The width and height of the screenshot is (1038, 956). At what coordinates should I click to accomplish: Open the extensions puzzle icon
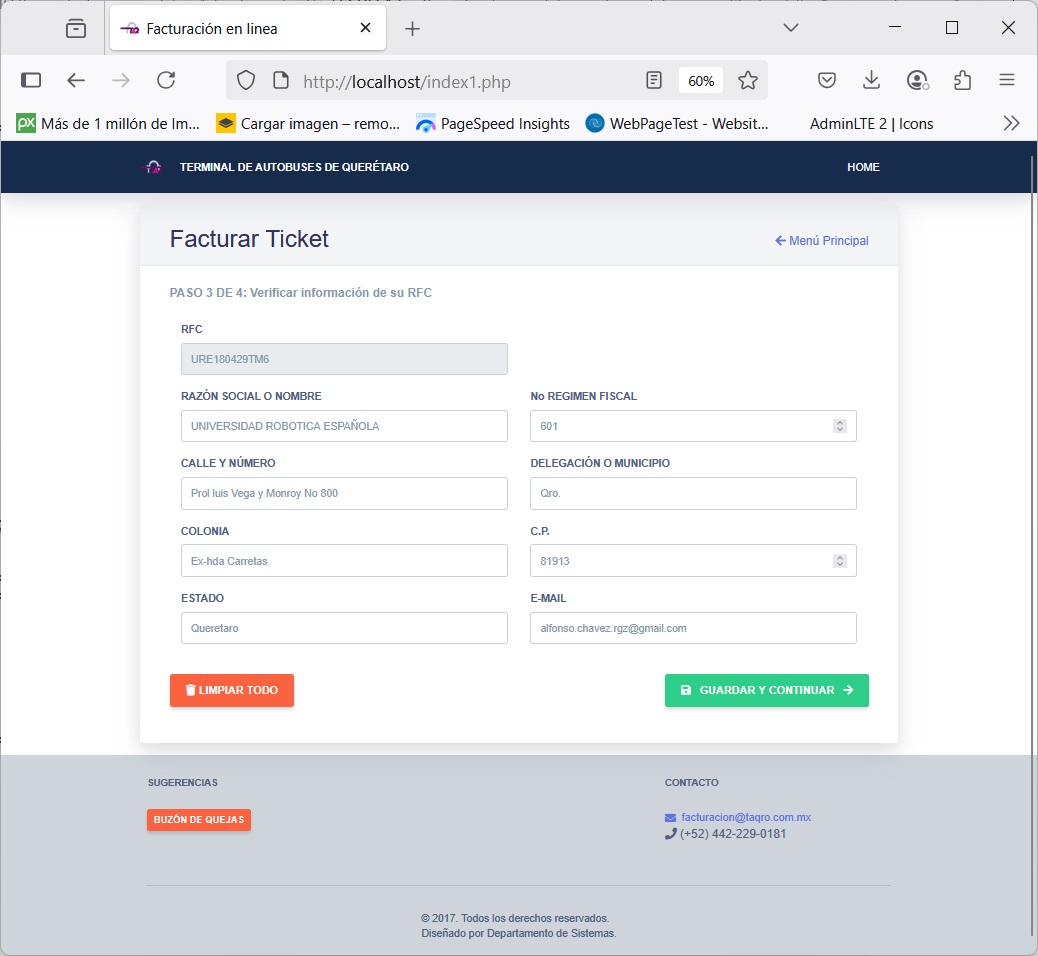pyautogui.click(x=962, y=81)
